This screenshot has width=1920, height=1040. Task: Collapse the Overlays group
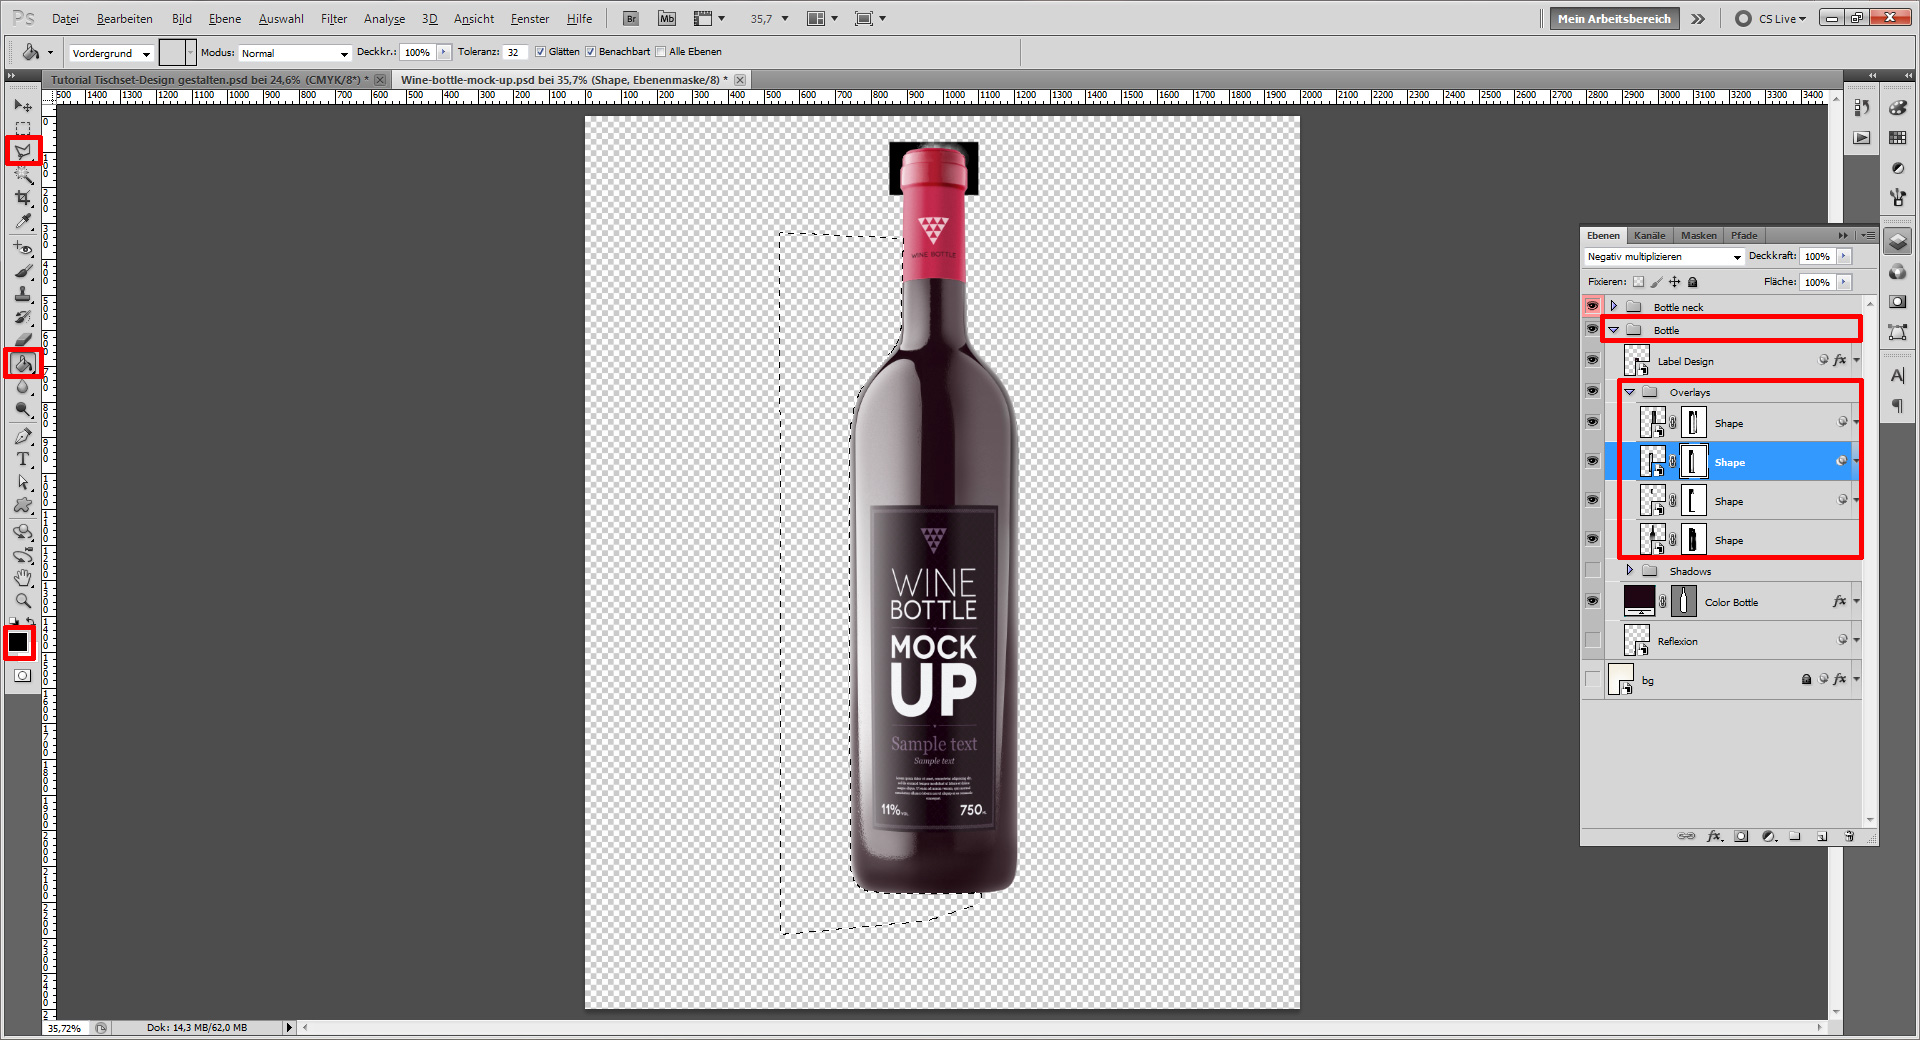(x=1630, y=392)
